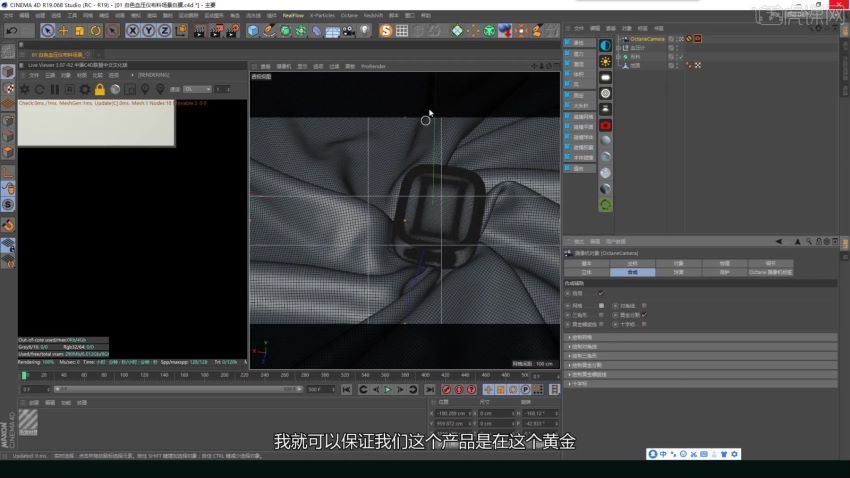Play the animation with green play button
This screenshot has width=850, height=478.
[x=388, y=390]
